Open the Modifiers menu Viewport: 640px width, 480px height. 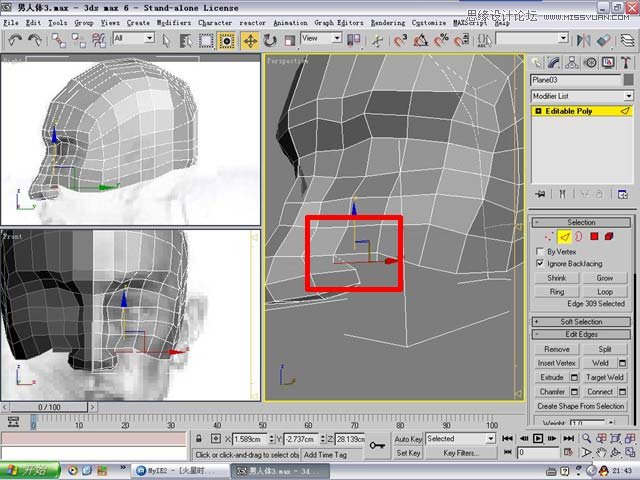tap(174, 23)
